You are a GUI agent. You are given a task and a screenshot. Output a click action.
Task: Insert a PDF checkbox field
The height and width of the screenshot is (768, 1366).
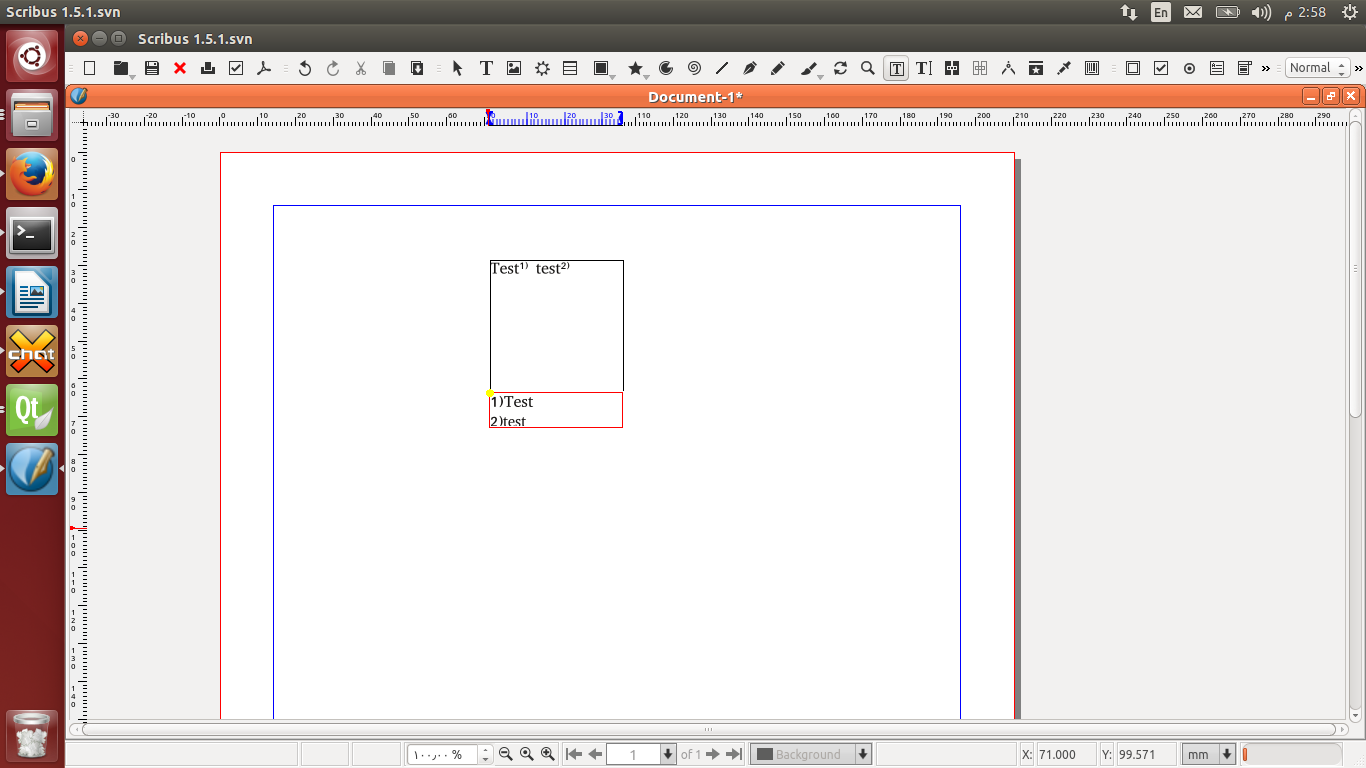click(1161, 68)
